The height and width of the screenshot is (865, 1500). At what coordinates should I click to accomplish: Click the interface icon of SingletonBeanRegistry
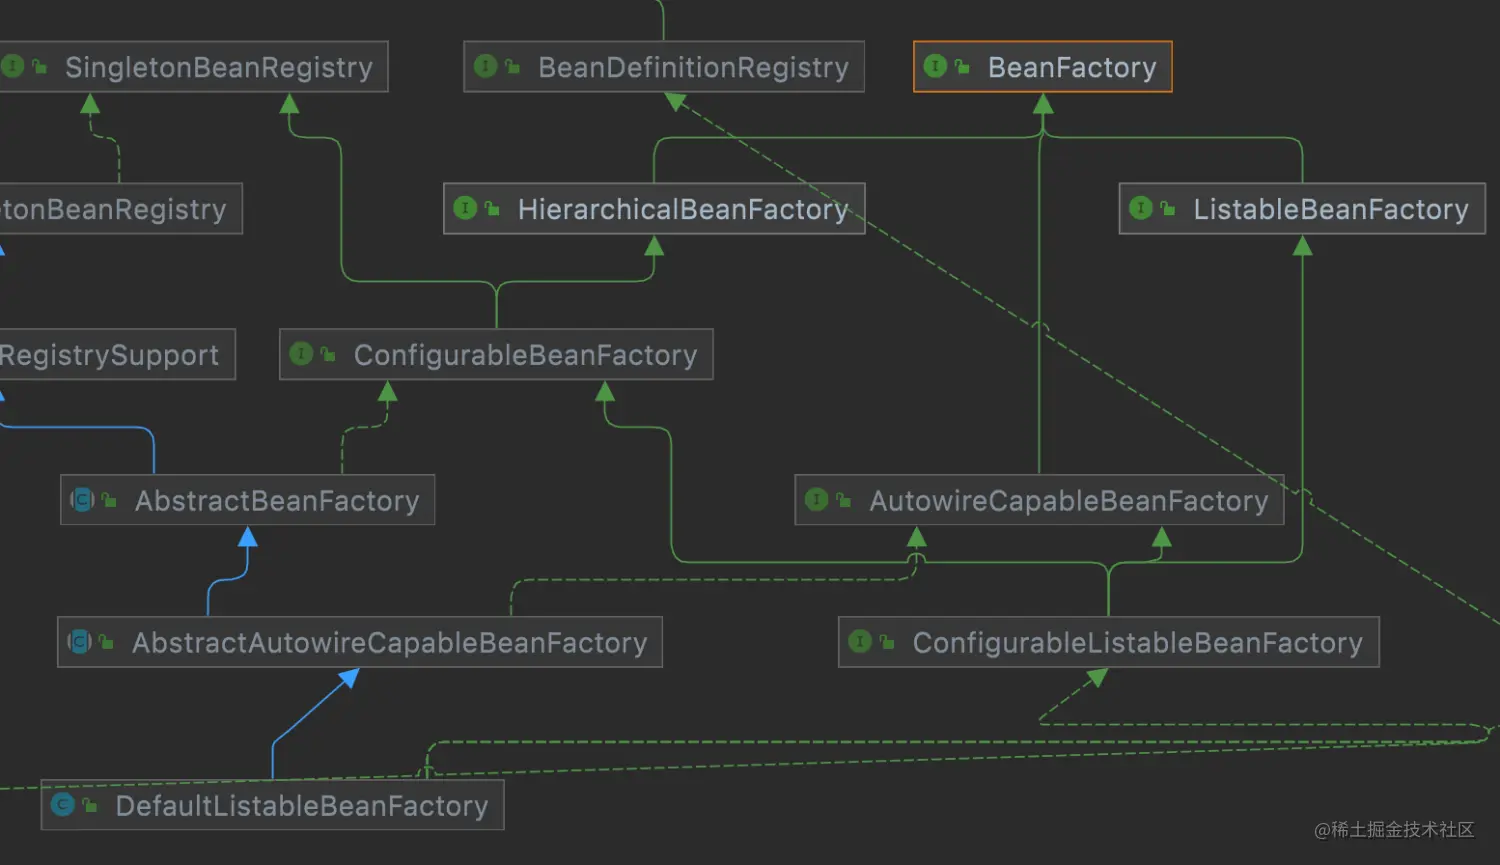pyautogui.click(x=12, y=66)
